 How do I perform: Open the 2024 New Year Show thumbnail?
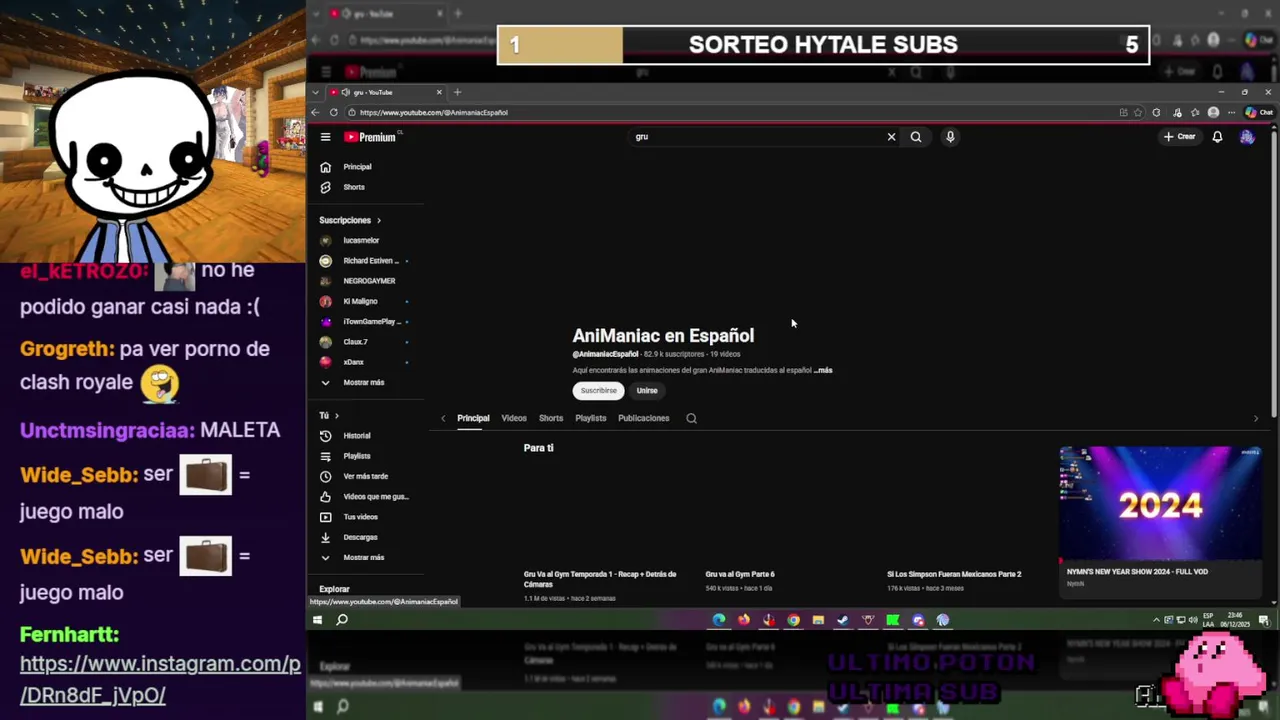pyautogui.click(x=1160, y=504)
